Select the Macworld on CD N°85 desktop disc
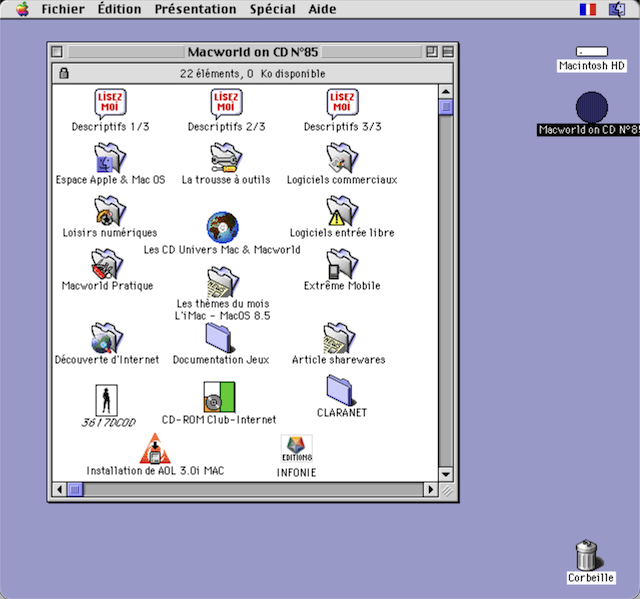 point(592,107)
